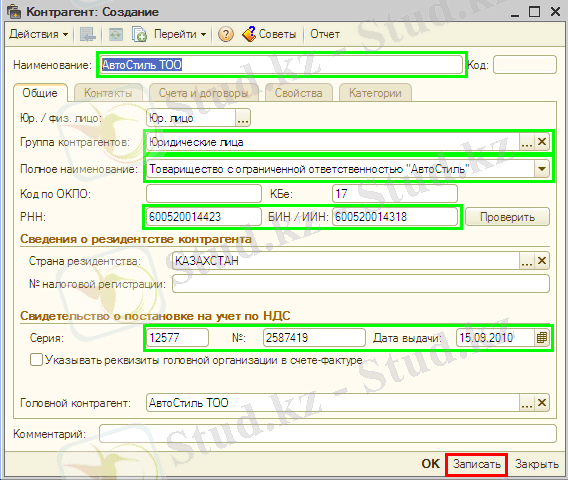Toggle головной организации в счете-фактуре checkbox
The width and height of the screenshot is (568, 480).
click(36, 360)
